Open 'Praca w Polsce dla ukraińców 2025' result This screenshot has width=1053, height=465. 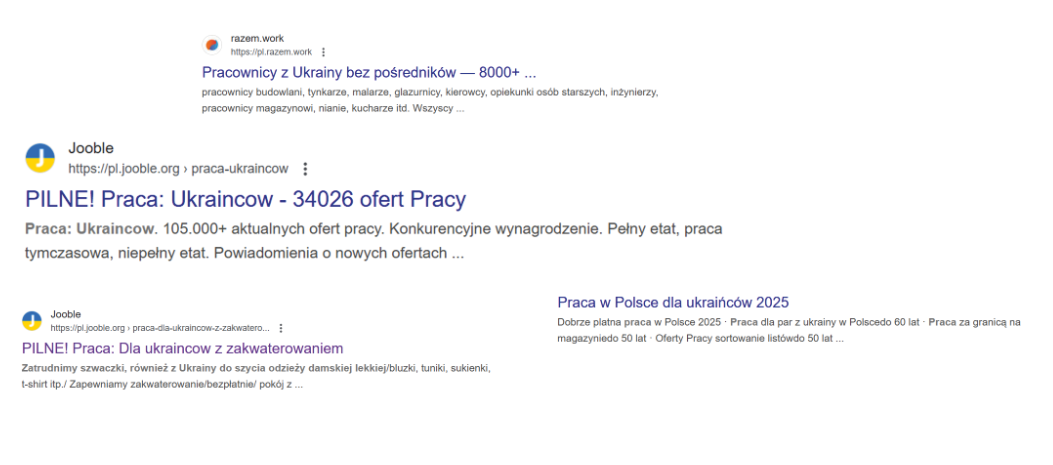pos(673,302)
